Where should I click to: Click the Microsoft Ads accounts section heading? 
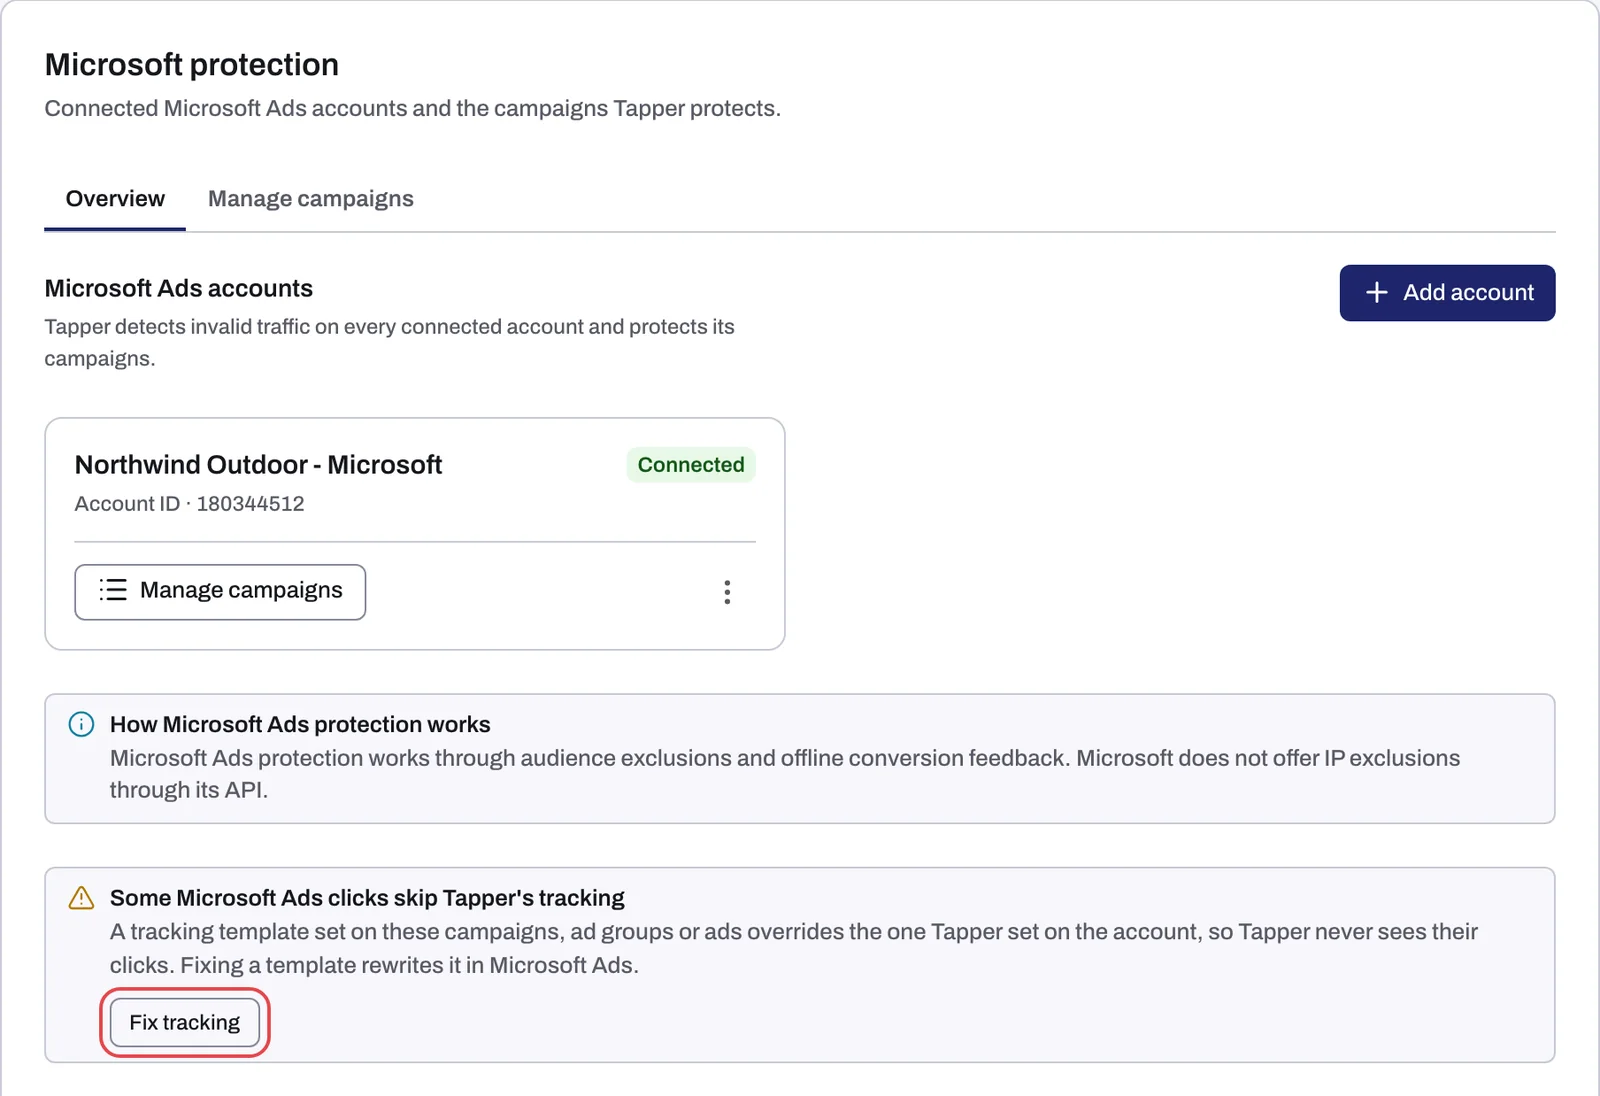[x=179, y=288]
